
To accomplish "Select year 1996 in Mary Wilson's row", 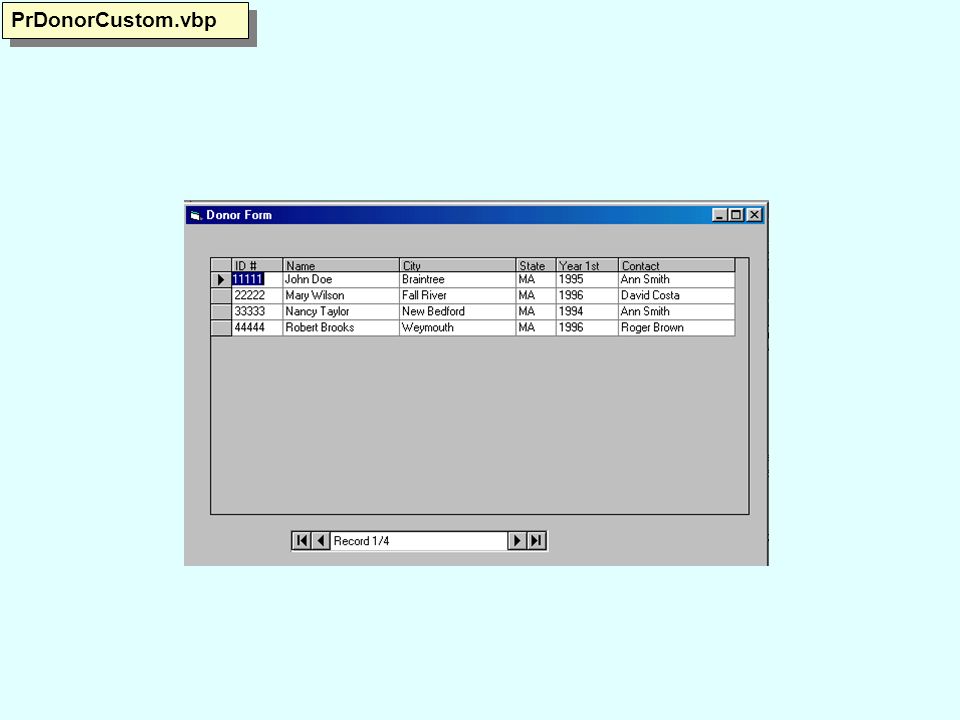I will click(x=588, y=295).
